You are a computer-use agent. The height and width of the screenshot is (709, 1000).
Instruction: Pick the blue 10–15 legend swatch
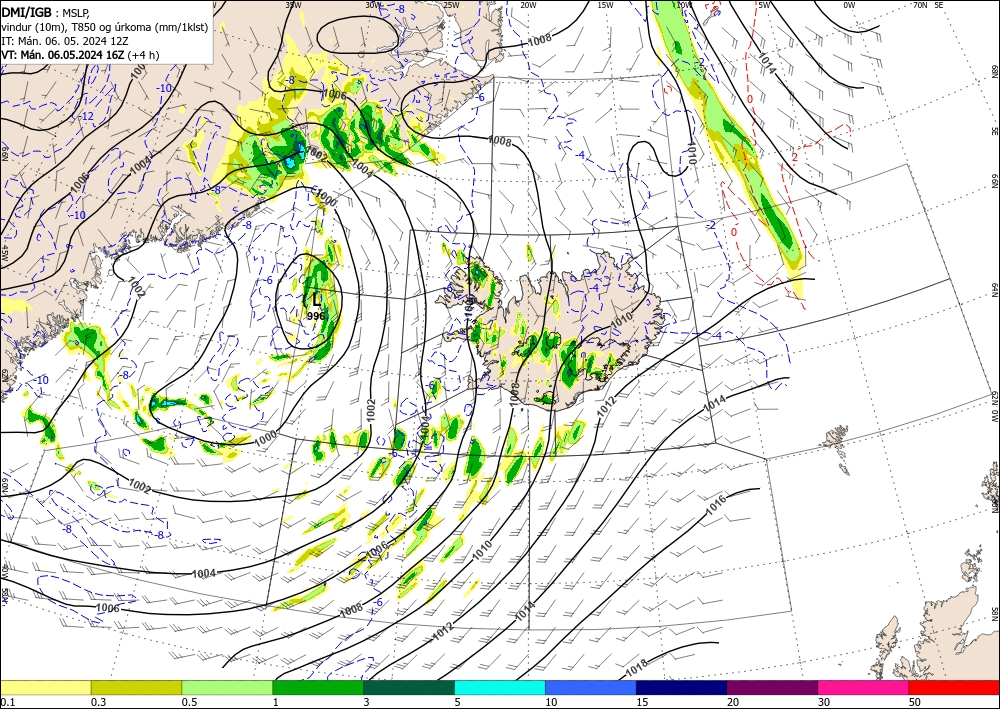(591, 687)
